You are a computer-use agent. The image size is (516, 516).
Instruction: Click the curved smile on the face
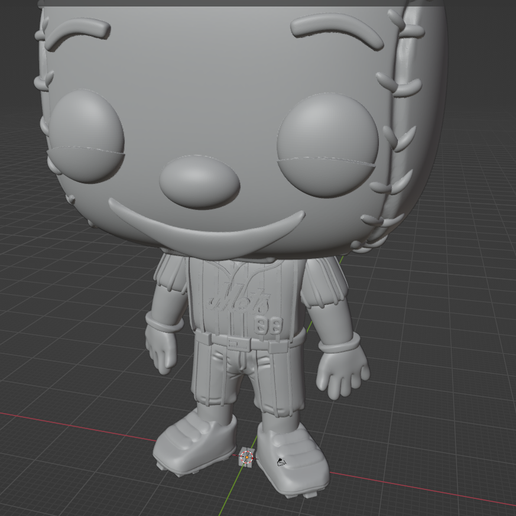pyautogui.click(x=206, y=229)
